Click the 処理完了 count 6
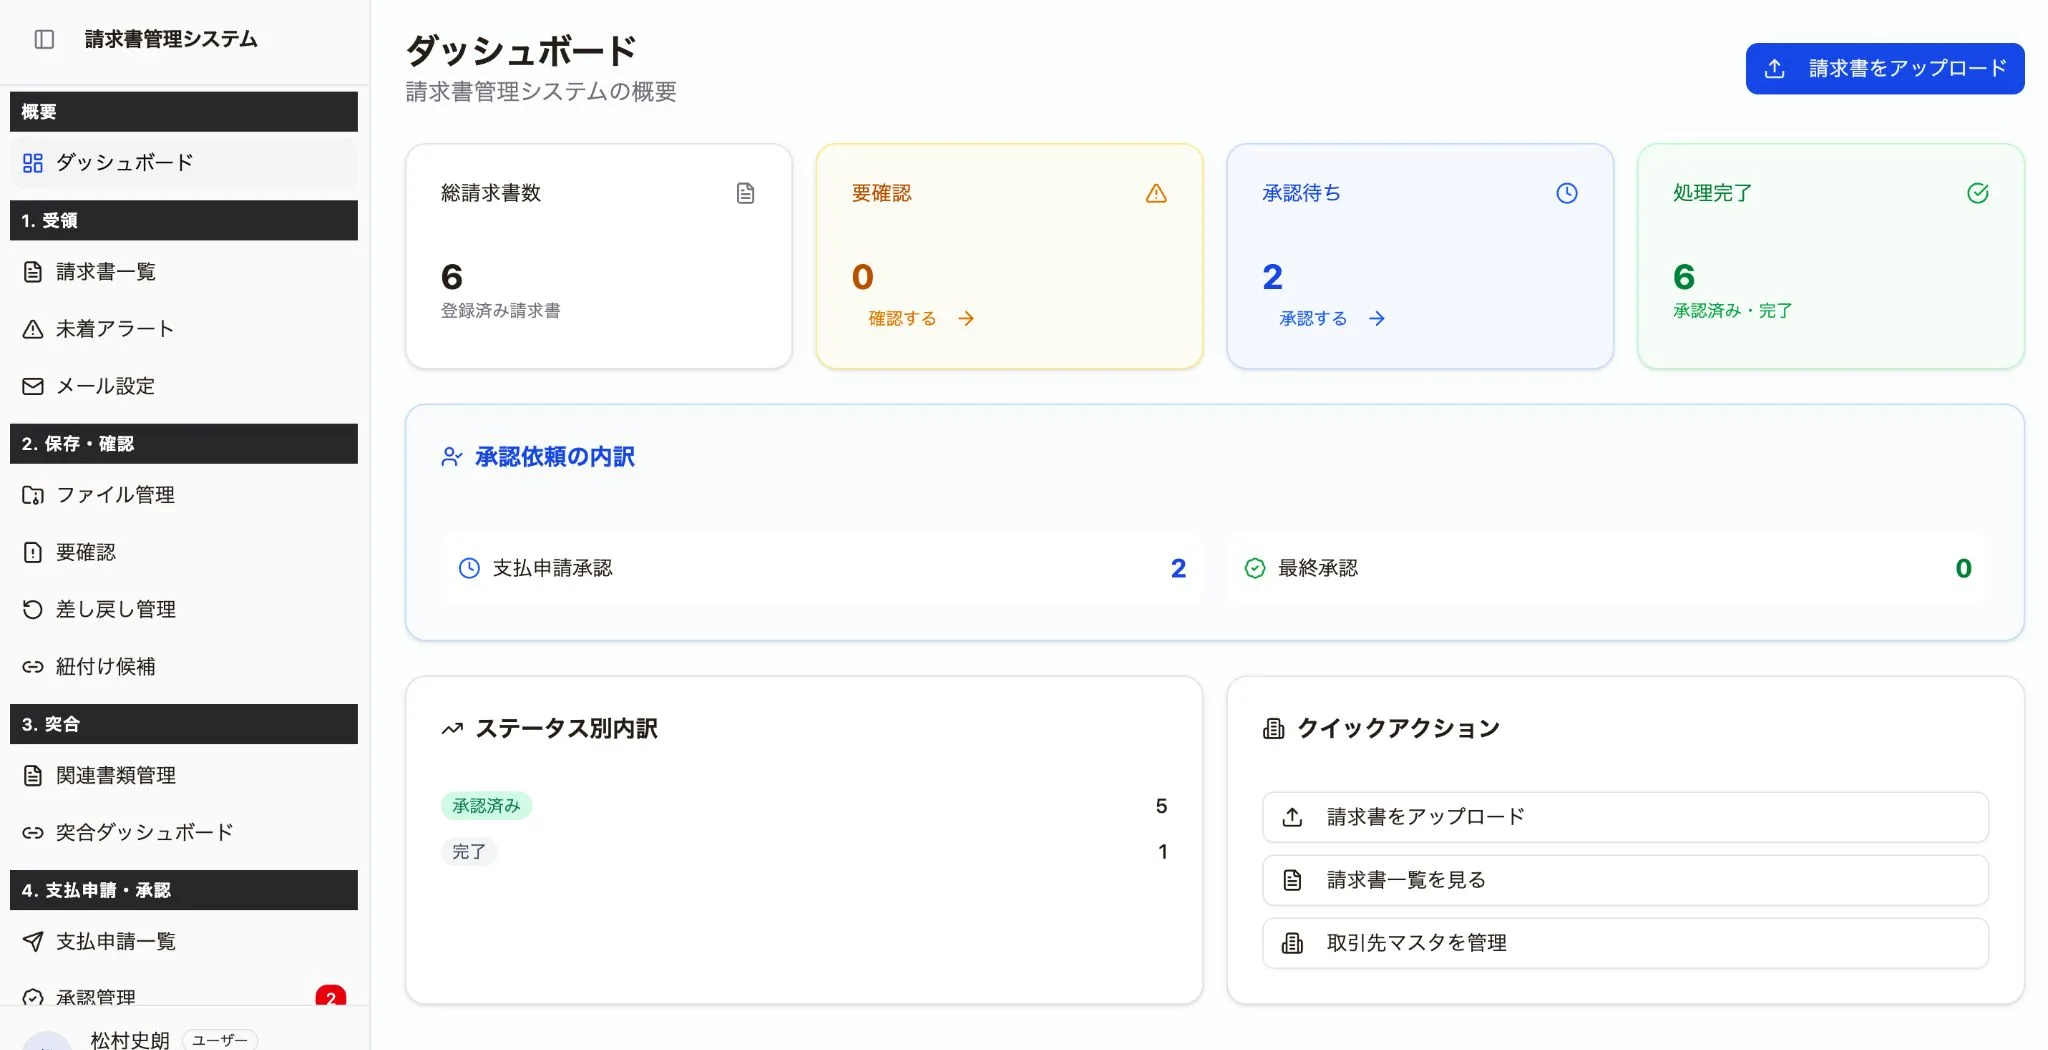 coord(1684,277)
